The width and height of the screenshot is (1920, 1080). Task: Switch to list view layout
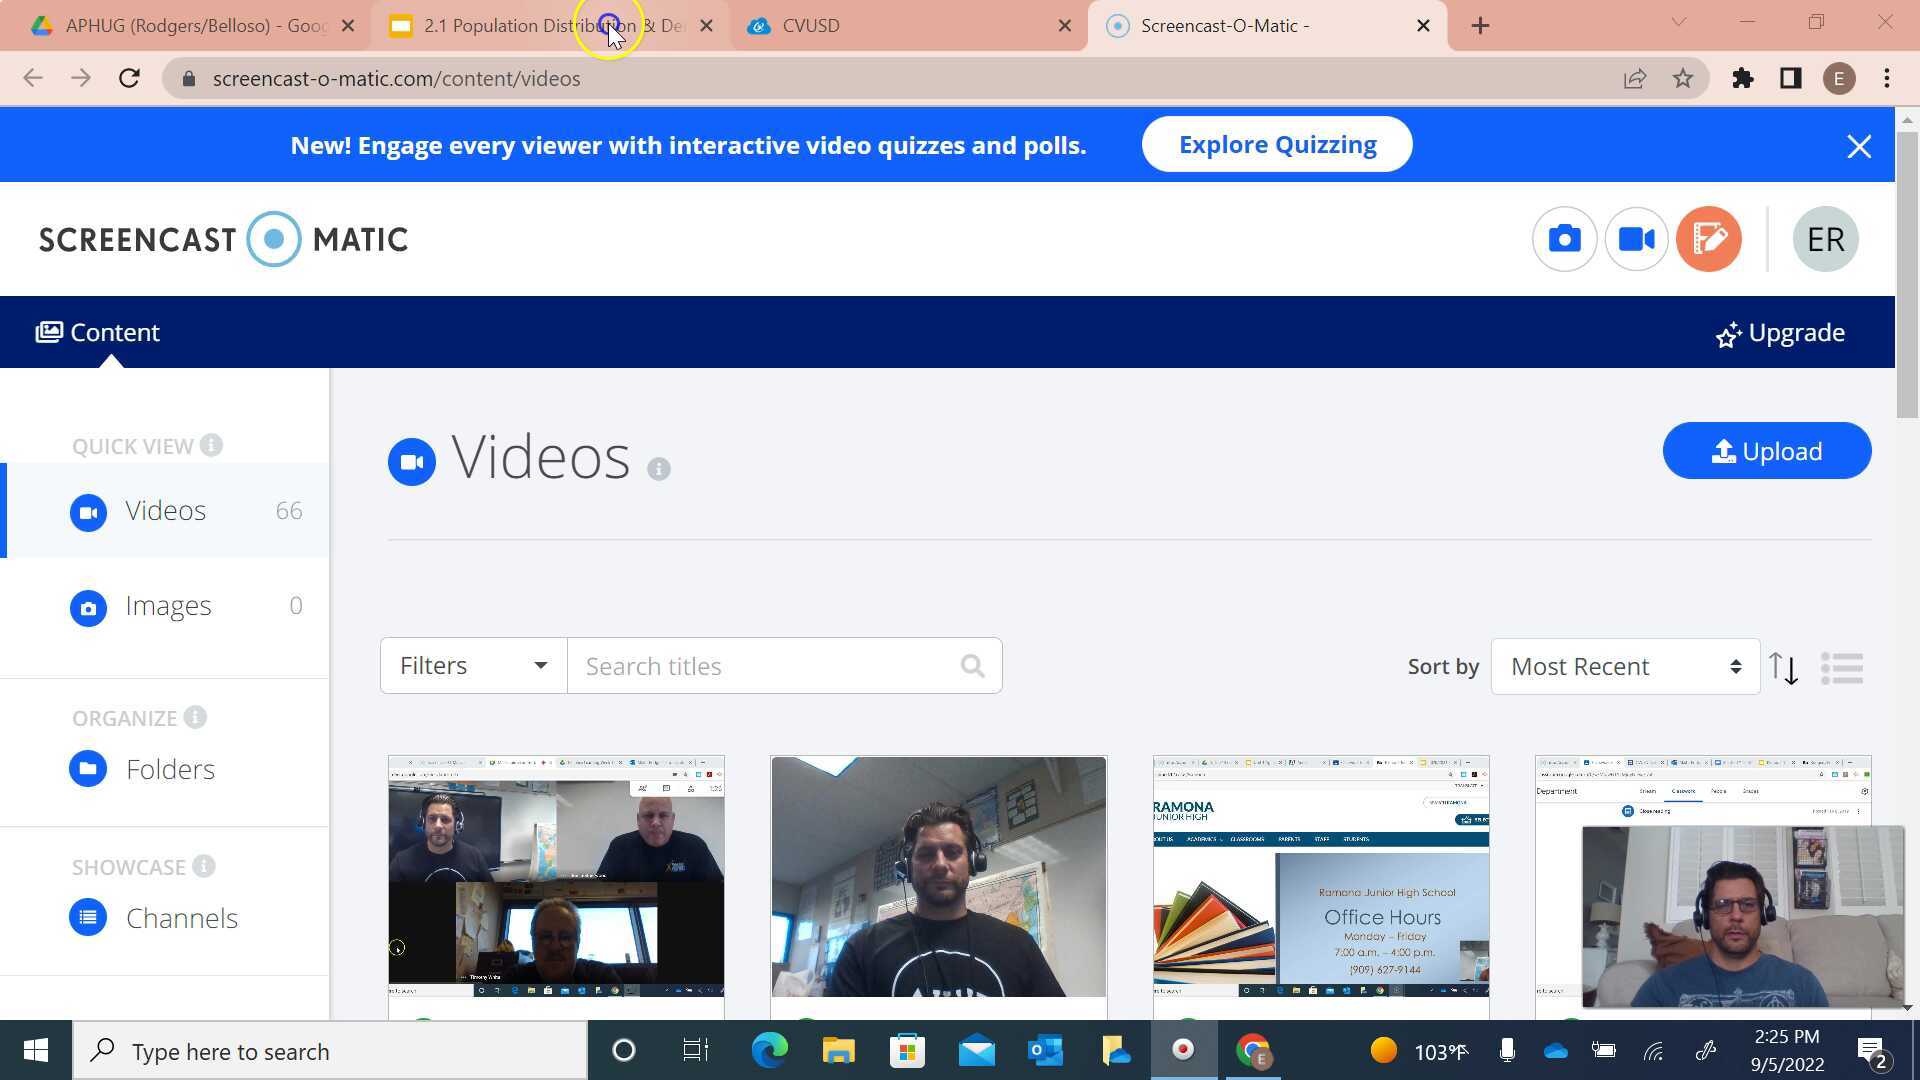coord(1842,668)
